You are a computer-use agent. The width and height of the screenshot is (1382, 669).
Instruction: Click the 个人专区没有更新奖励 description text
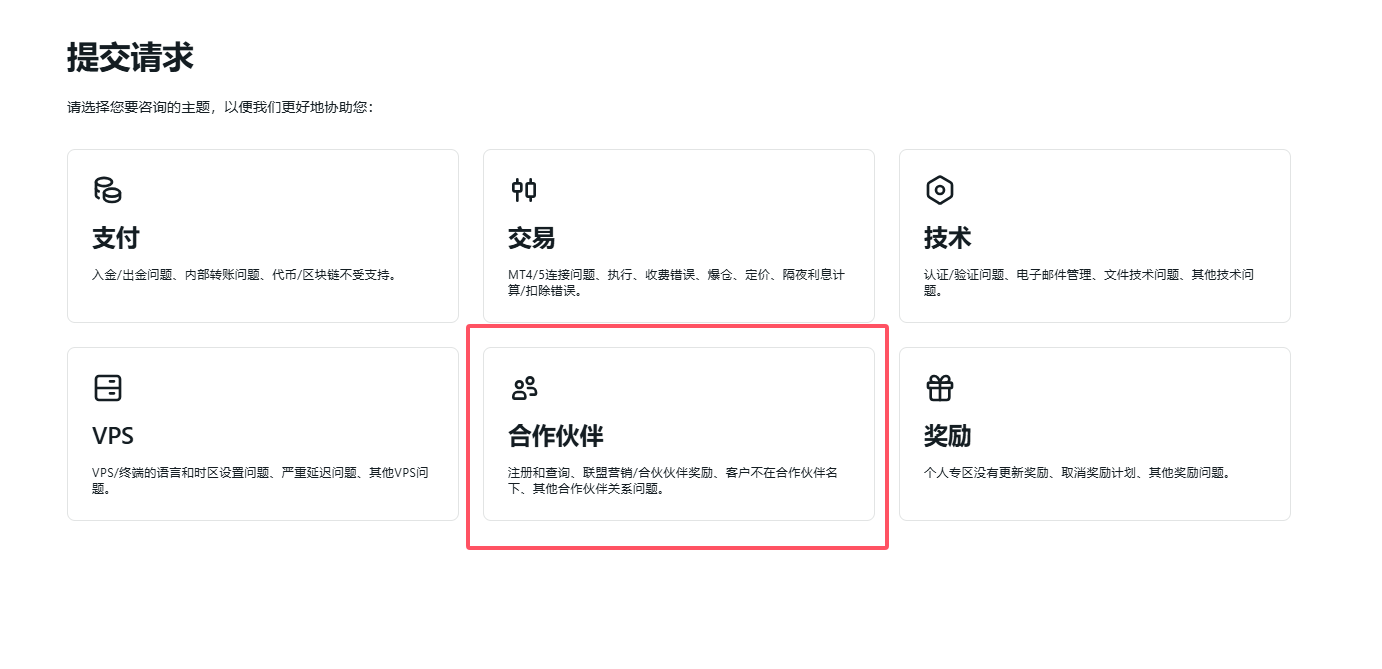coord(1076,472)
